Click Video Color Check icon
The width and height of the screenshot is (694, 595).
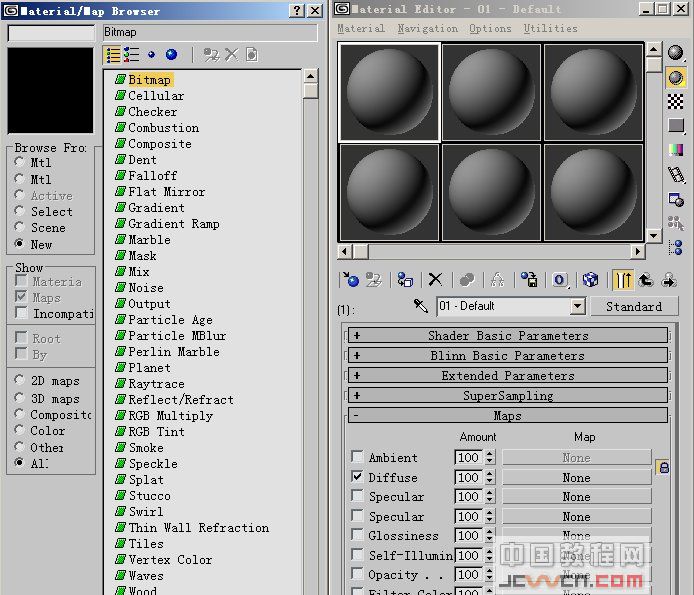click(x=675, y=150)
